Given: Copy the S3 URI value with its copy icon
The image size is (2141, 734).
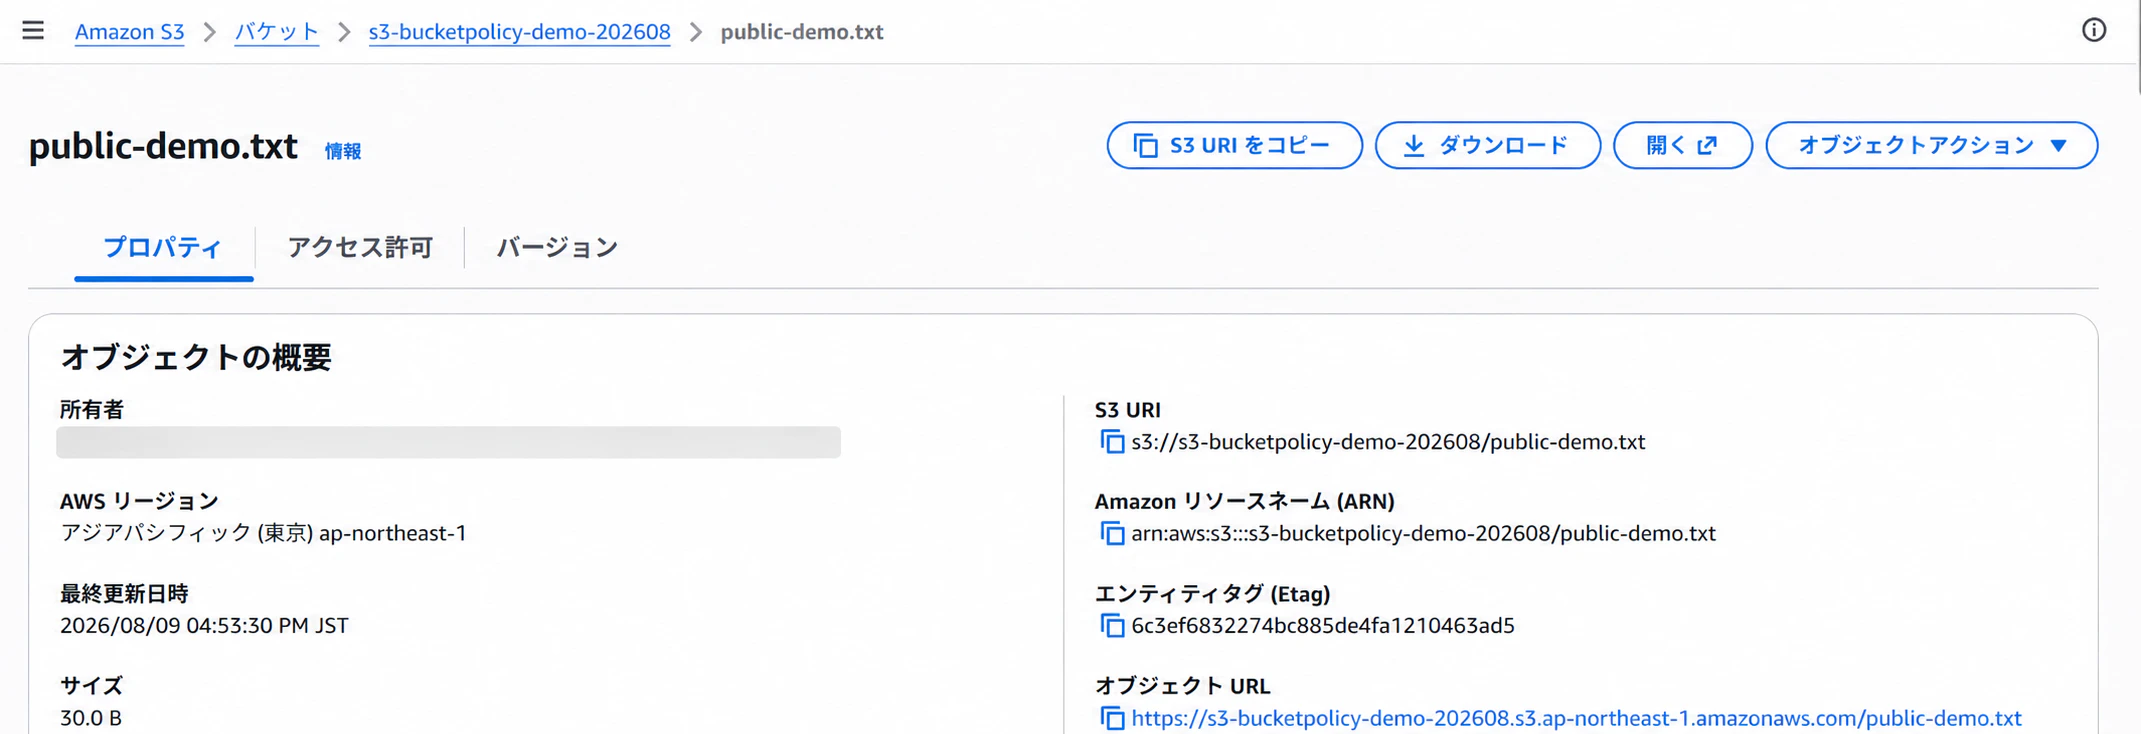Looking at the screenshot, I should point(1111,442).
